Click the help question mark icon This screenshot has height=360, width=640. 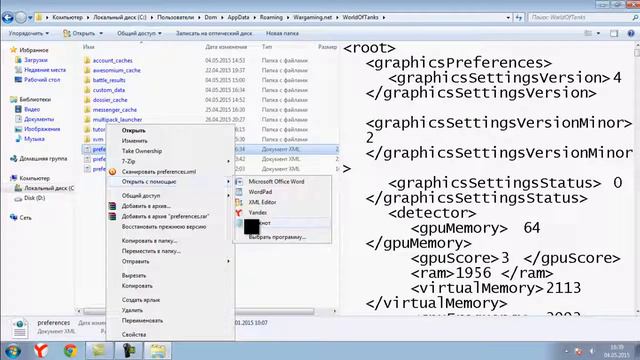click(631, 33)
